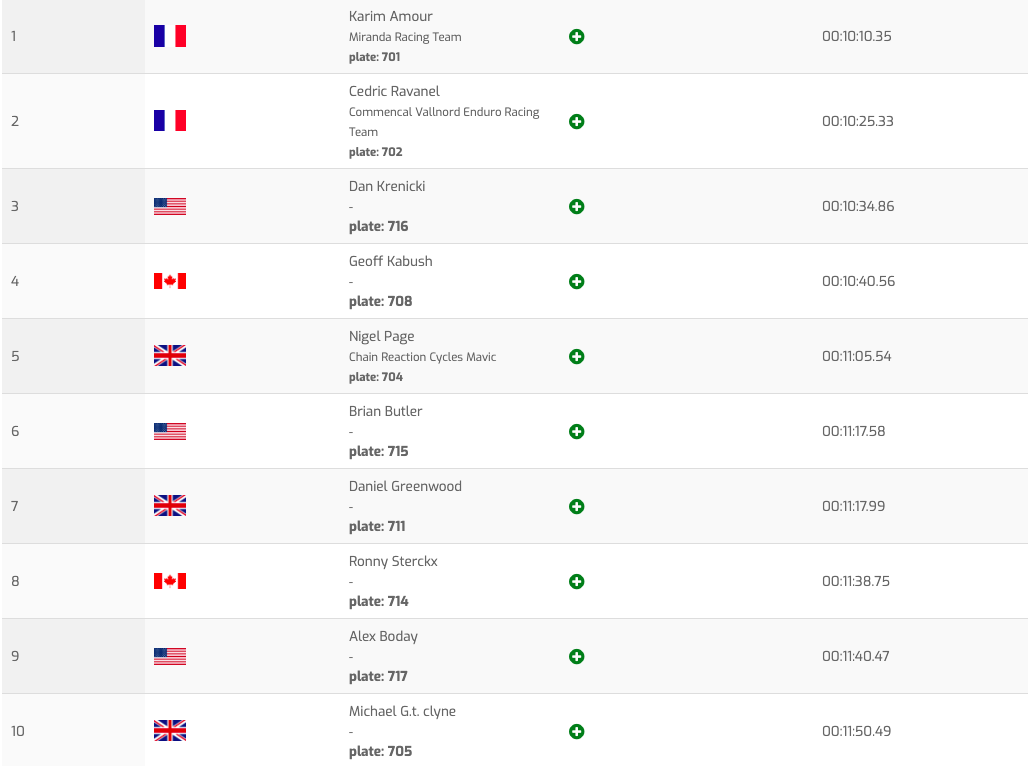
Task: Expand details for Karim Amour's result
Action: tap(576, 37)
